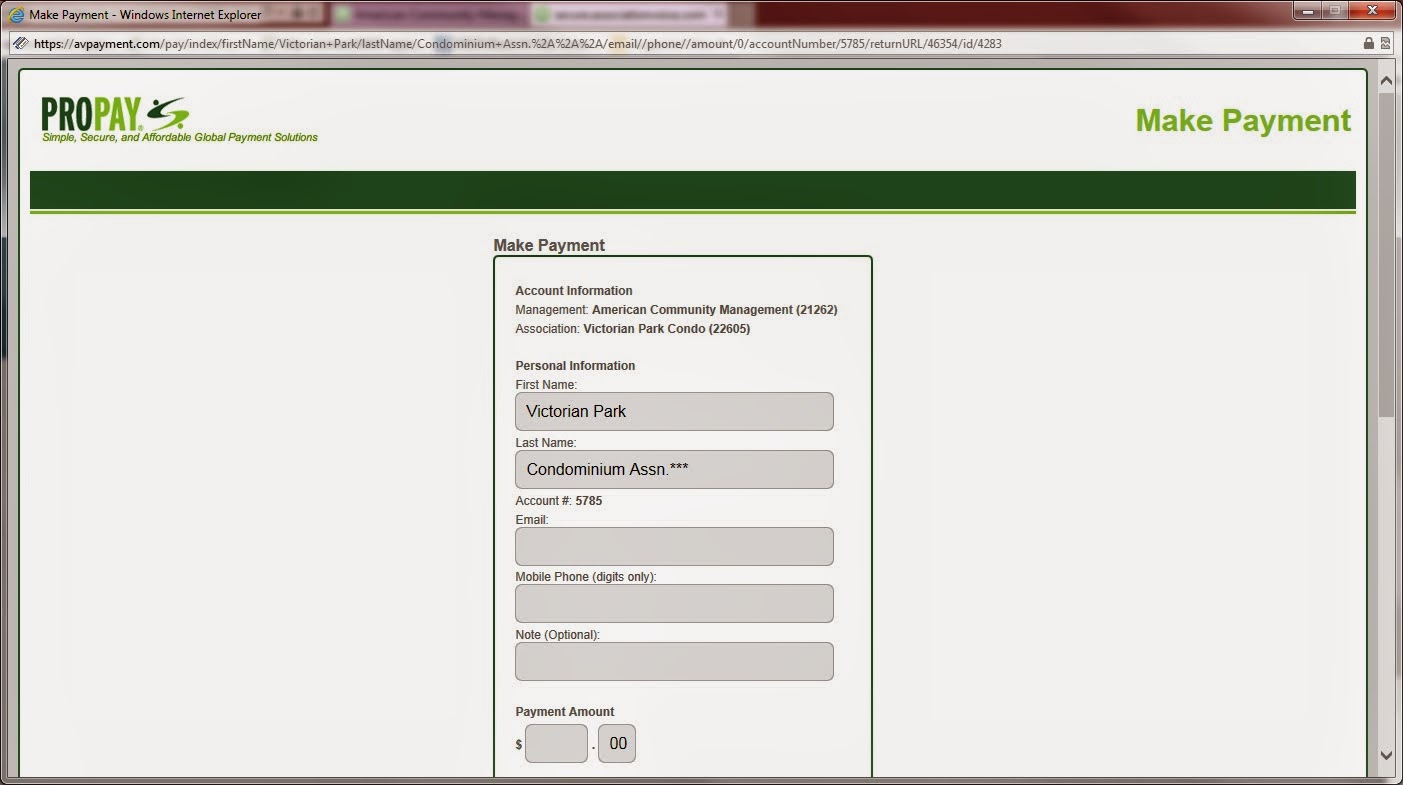The image size is (1403, 785).
Task: Minimize the Internet Explorer window
Action: coord(1307,10)
